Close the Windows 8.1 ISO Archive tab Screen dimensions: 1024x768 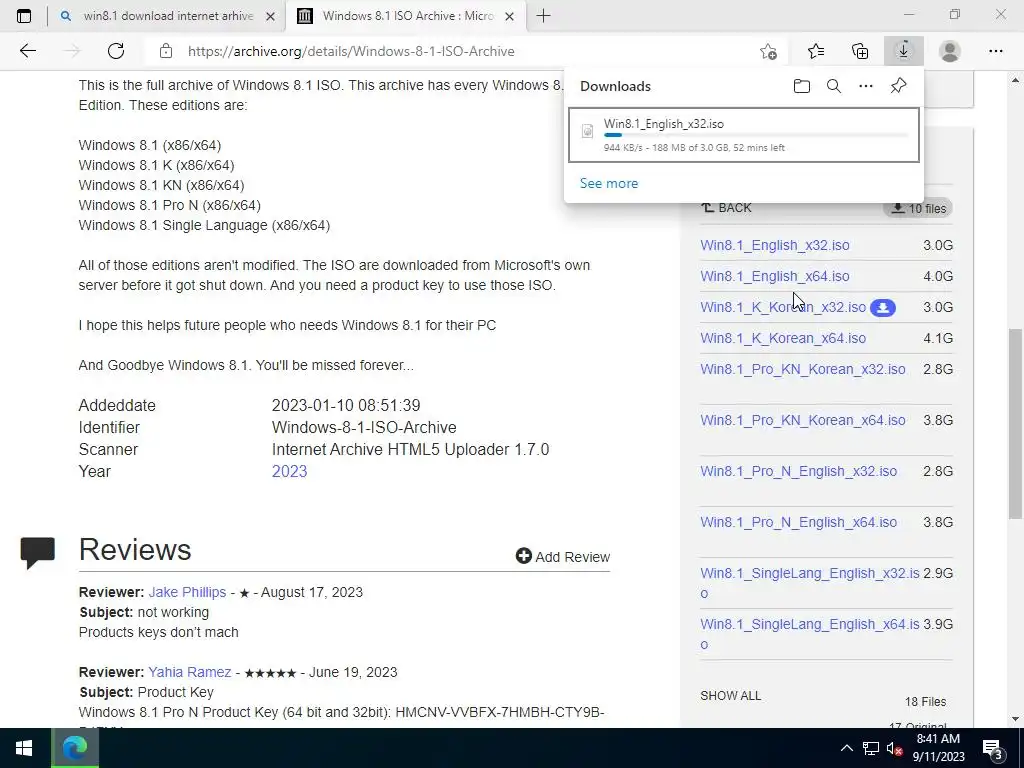[510, 16]
